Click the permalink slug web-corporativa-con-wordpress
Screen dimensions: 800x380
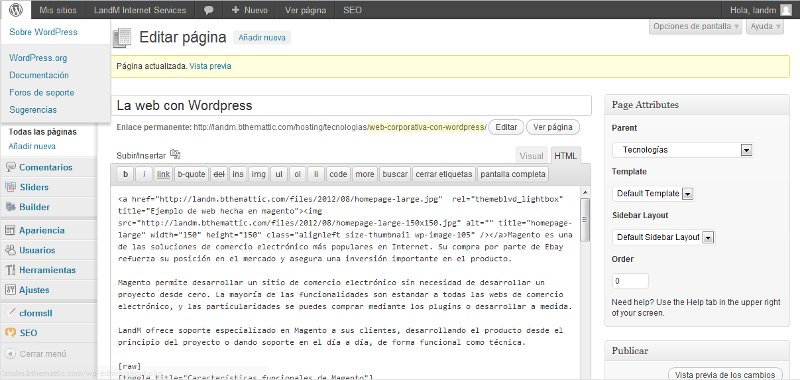[x=427, y=127]
